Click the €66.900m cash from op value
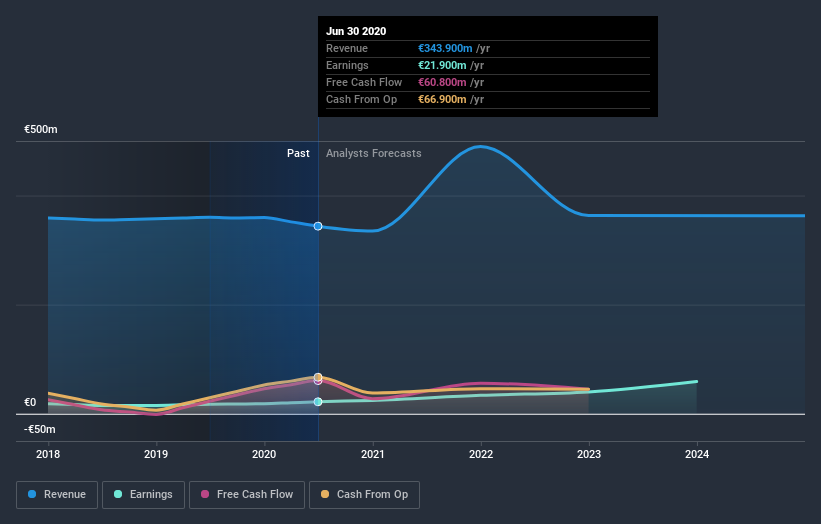The height and width of the screenshot is (524, 821). tap(442, 99)
